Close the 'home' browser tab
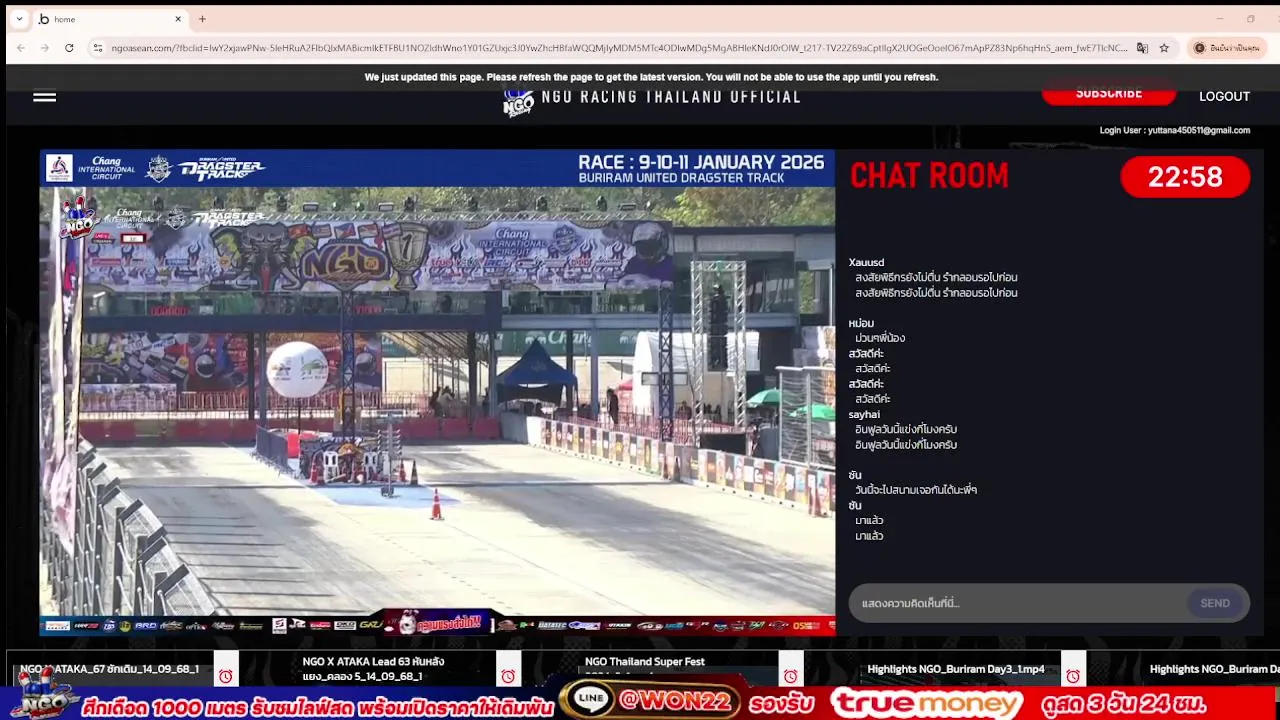The height and width of the screenshot is (720, 1280). (178, 19)
